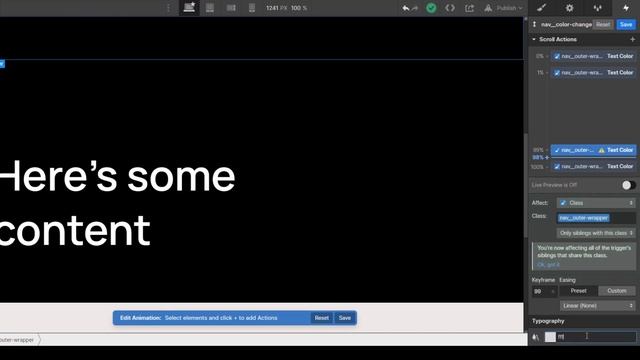
Task: Switch to mobile portrait breakpoint
Action: point(252,8)
